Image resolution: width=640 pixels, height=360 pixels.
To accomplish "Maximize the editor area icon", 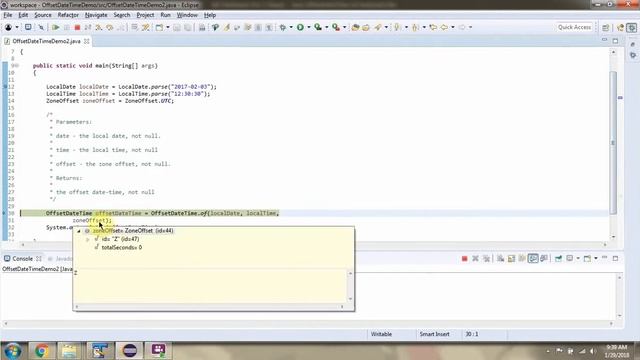I will (x=616, y=41).
